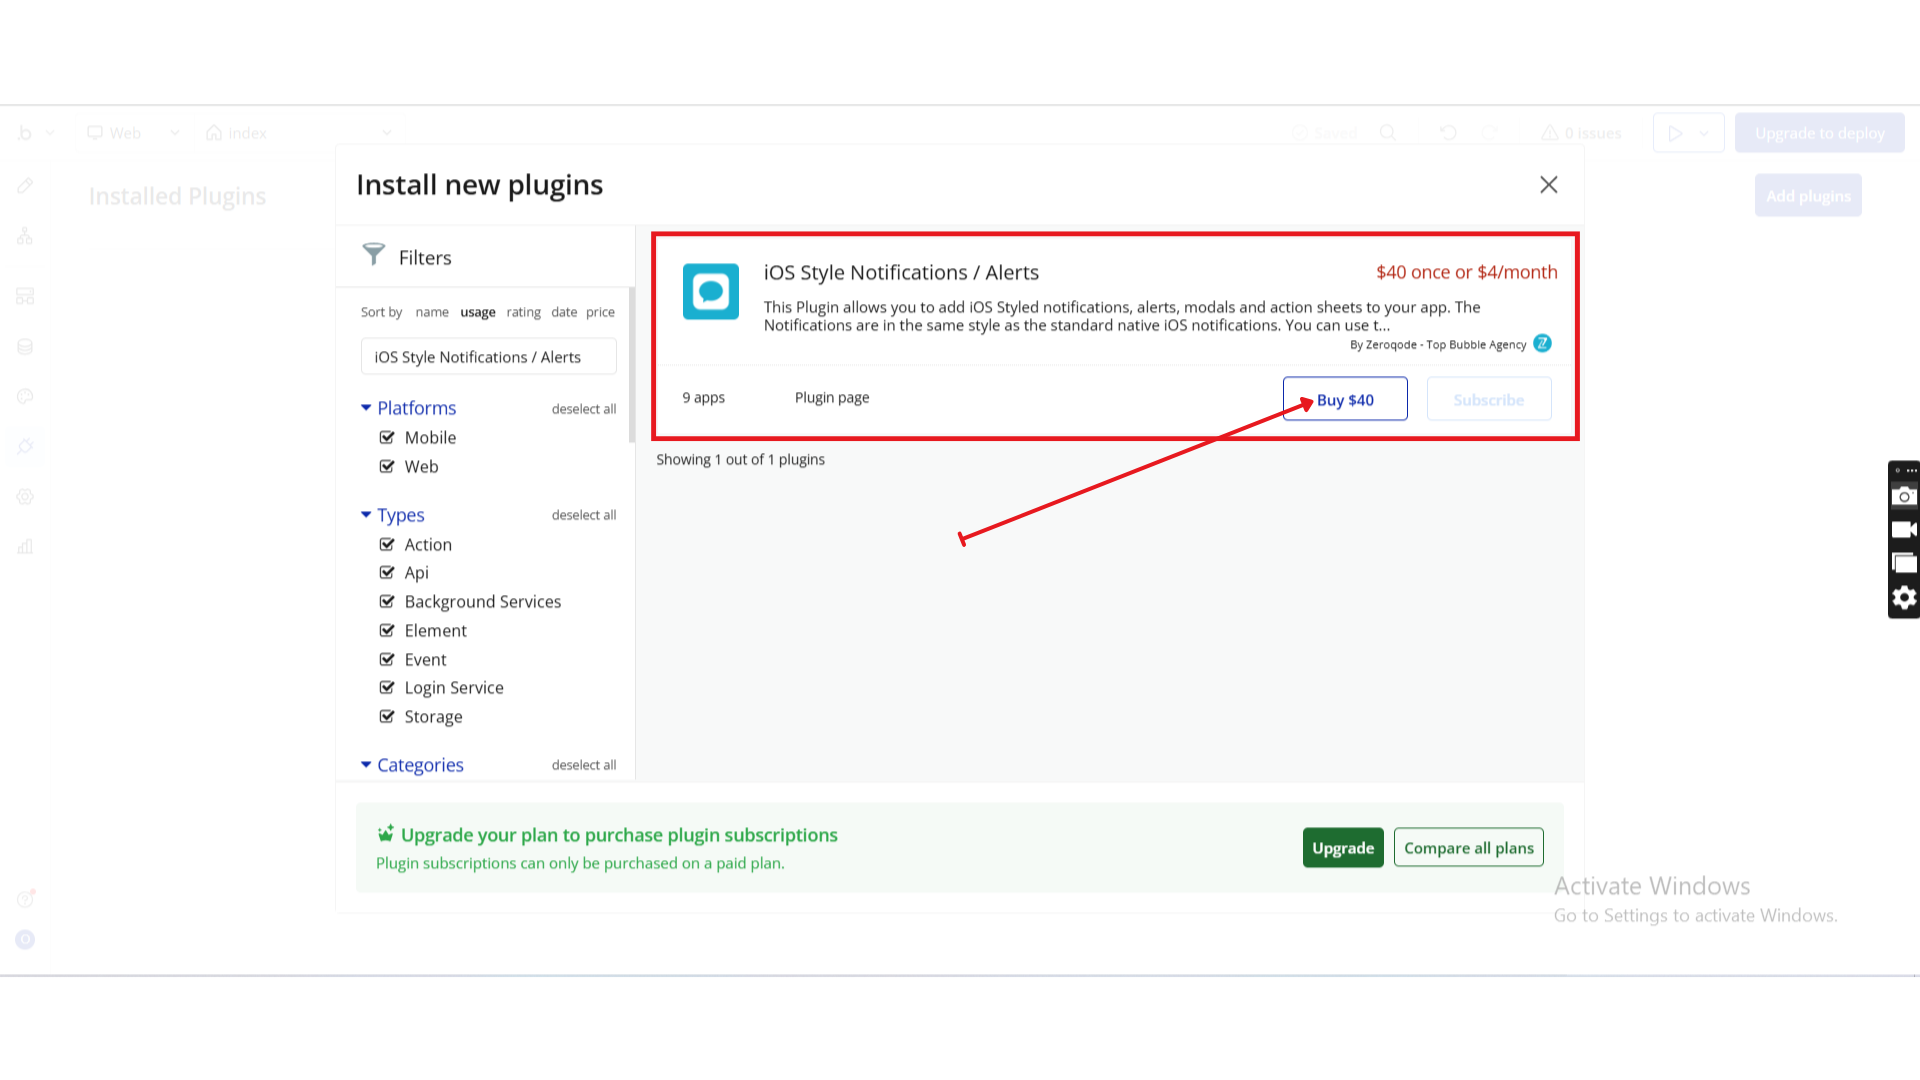Sort plugins by price
This screenshot has height=1080, width=1920.
tap(600, 312)
